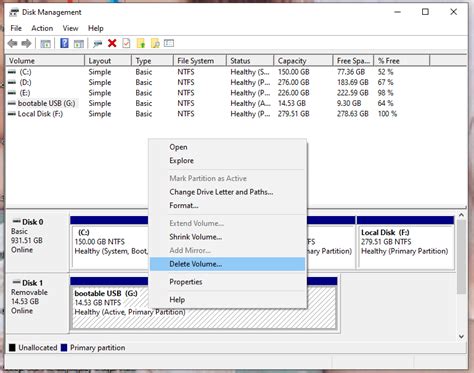Click the Back arrow toolbar icon
Image resolution: width=474 pixels, height=373 pixels.
coord(13,43)
